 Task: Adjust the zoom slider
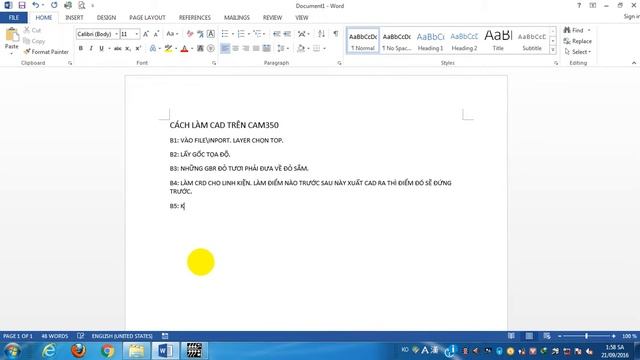coord(587,336)
